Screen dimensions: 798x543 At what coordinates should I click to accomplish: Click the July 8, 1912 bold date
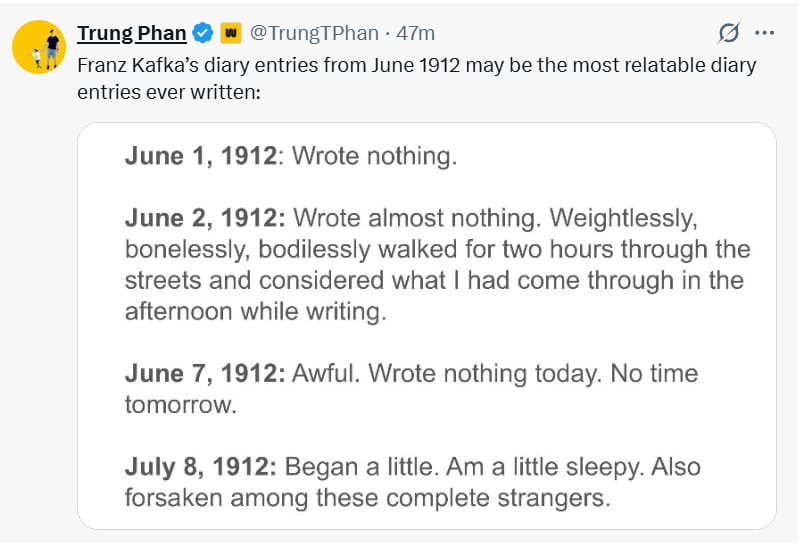[201, 467]
